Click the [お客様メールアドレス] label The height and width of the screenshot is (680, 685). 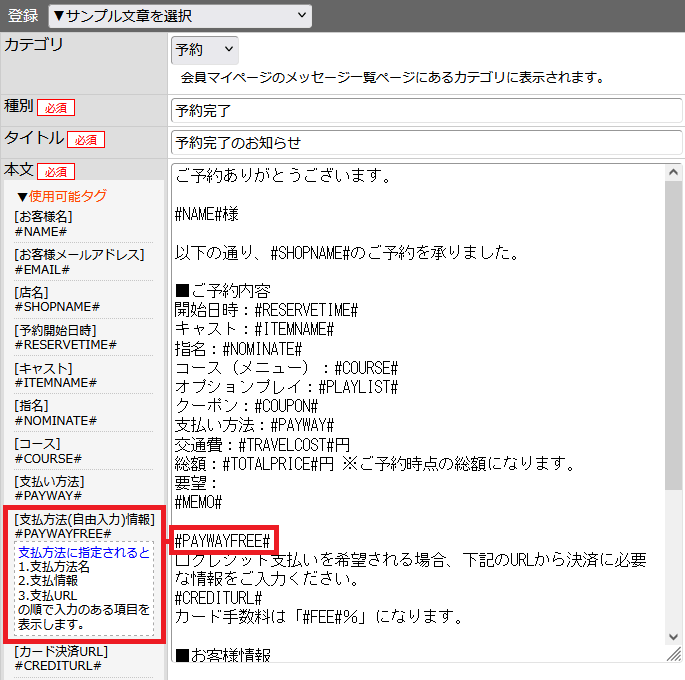[x=79, y=255]
